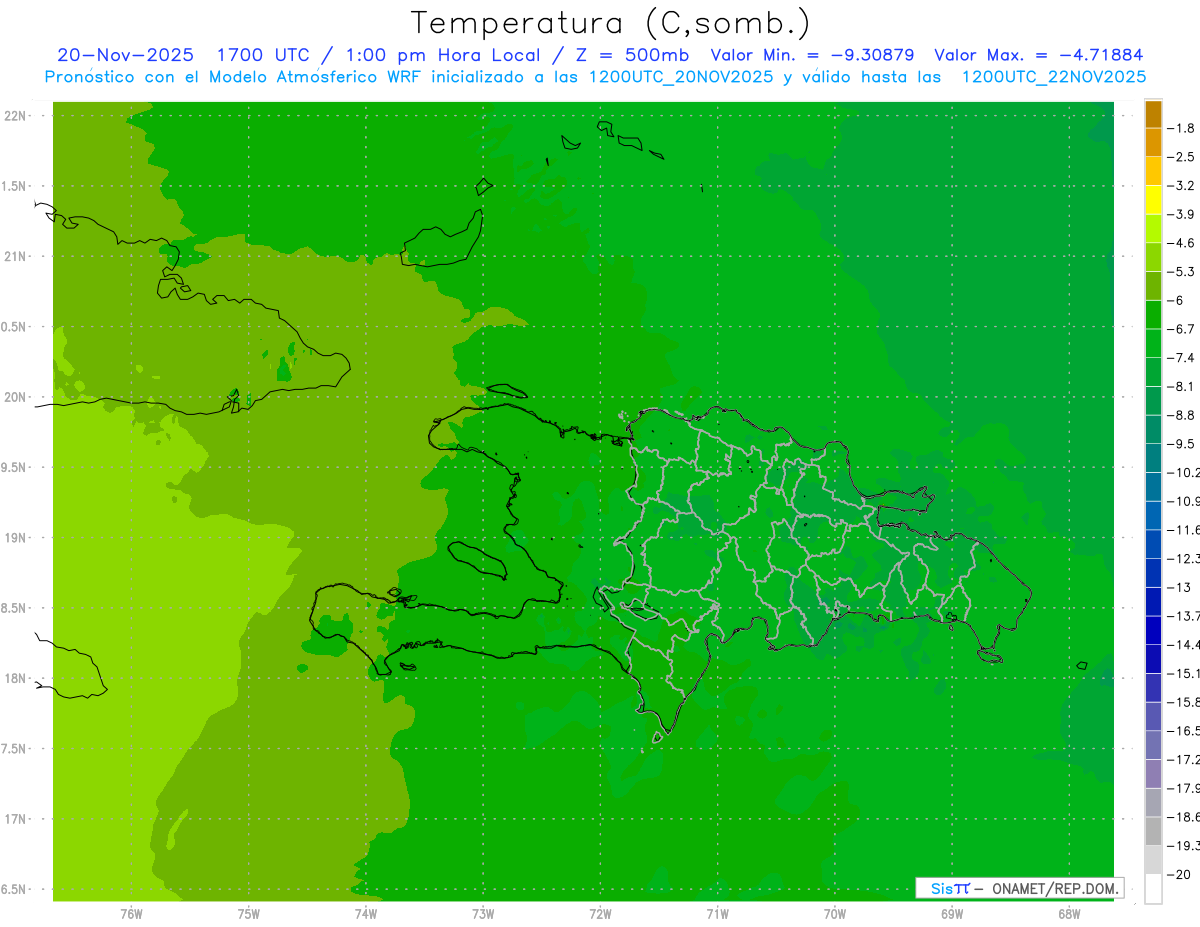Click the '-10.2' colorbar value
This screenshot has width=1200, height=927.
coord(1184,472)
